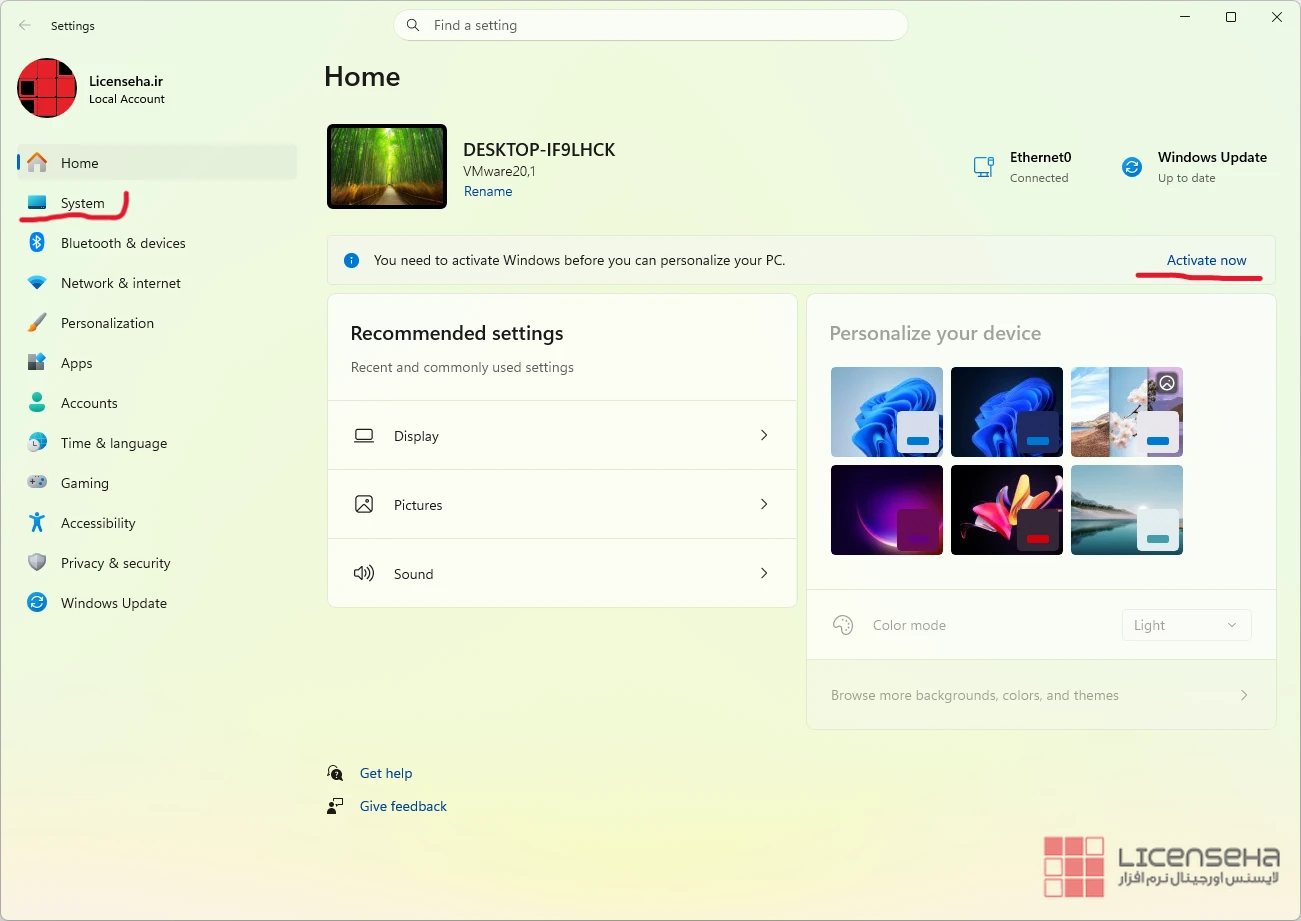
Task: Open Ethernet0 Connected status
Action: pyautogui.click(x=1022, y=167)
